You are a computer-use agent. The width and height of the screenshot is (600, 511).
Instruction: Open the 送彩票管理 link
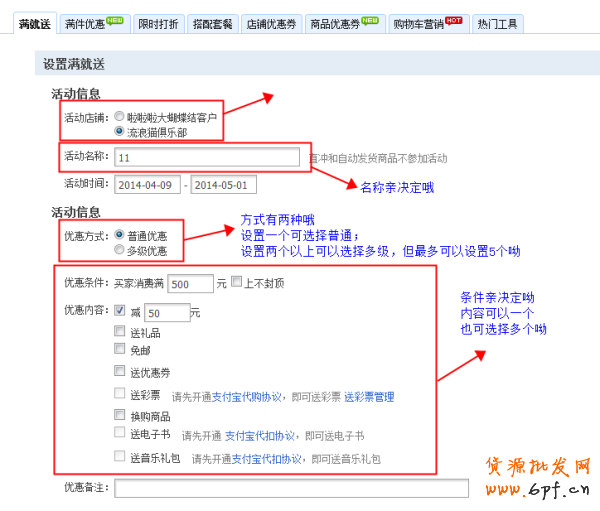click(x=369, y=397)
